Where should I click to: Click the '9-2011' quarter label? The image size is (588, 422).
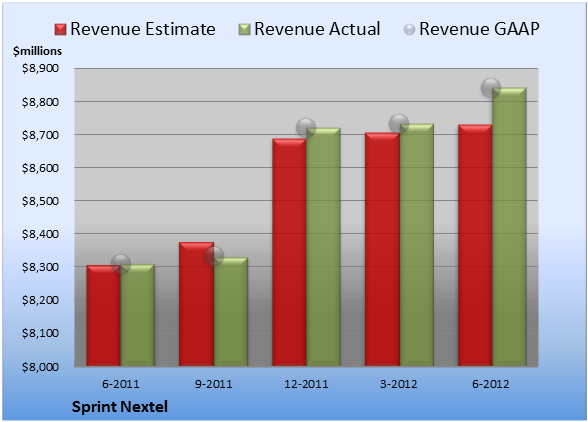coord(214,384)
